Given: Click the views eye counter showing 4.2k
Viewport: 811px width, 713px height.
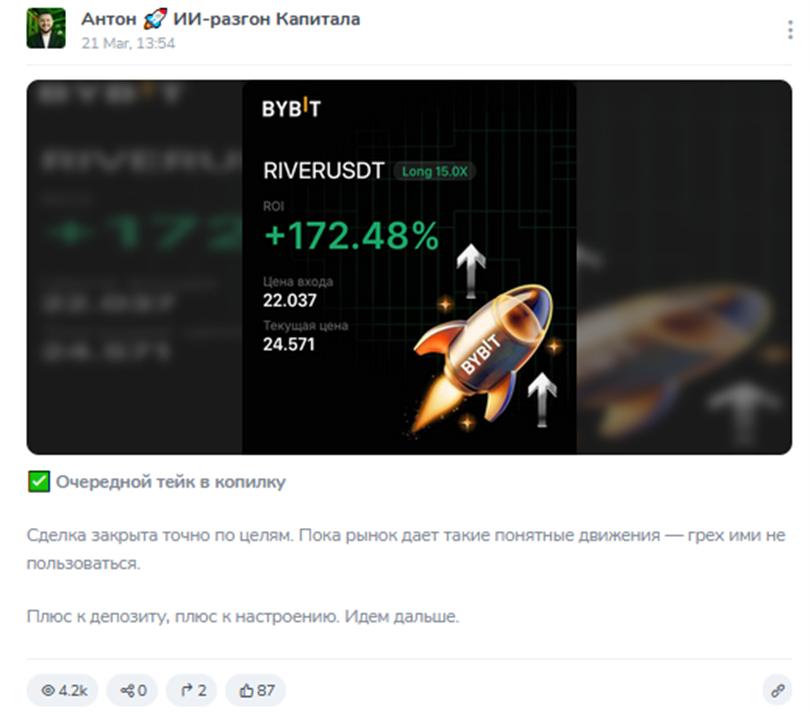Looking at the screenshot, I should (x=63, y=690).
